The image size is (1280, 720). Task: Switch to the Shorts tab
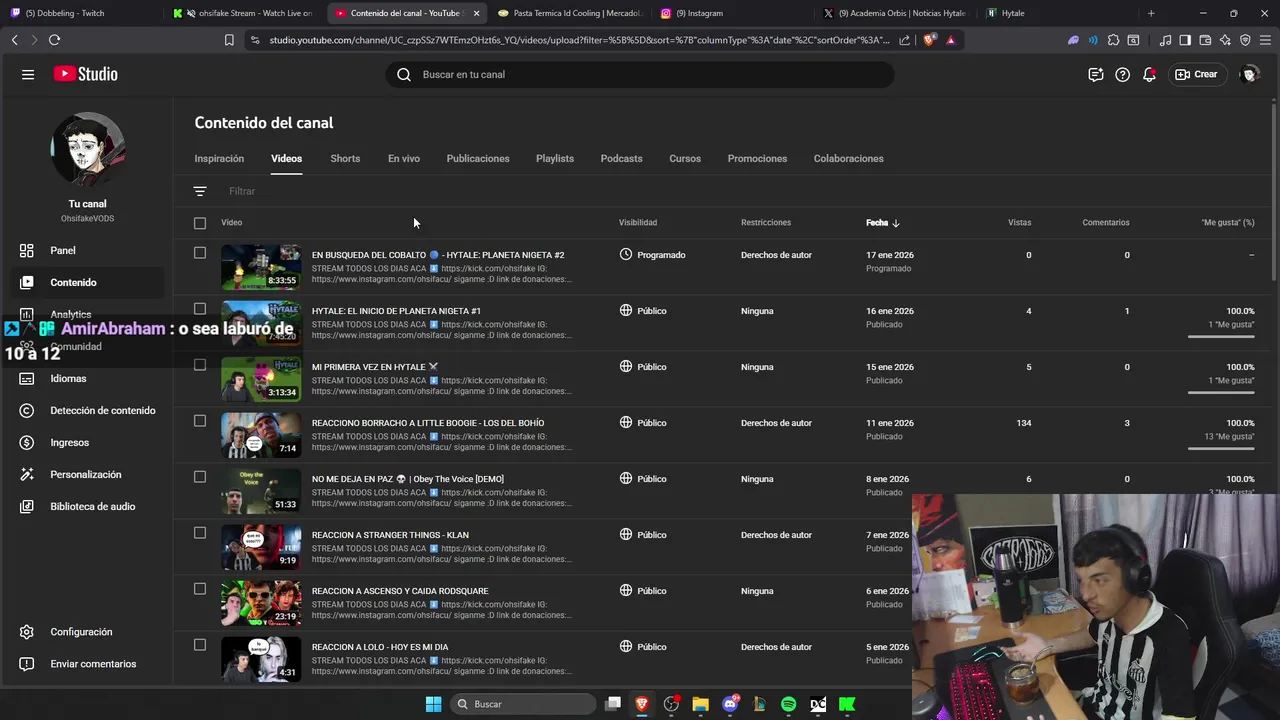point(345,158)
